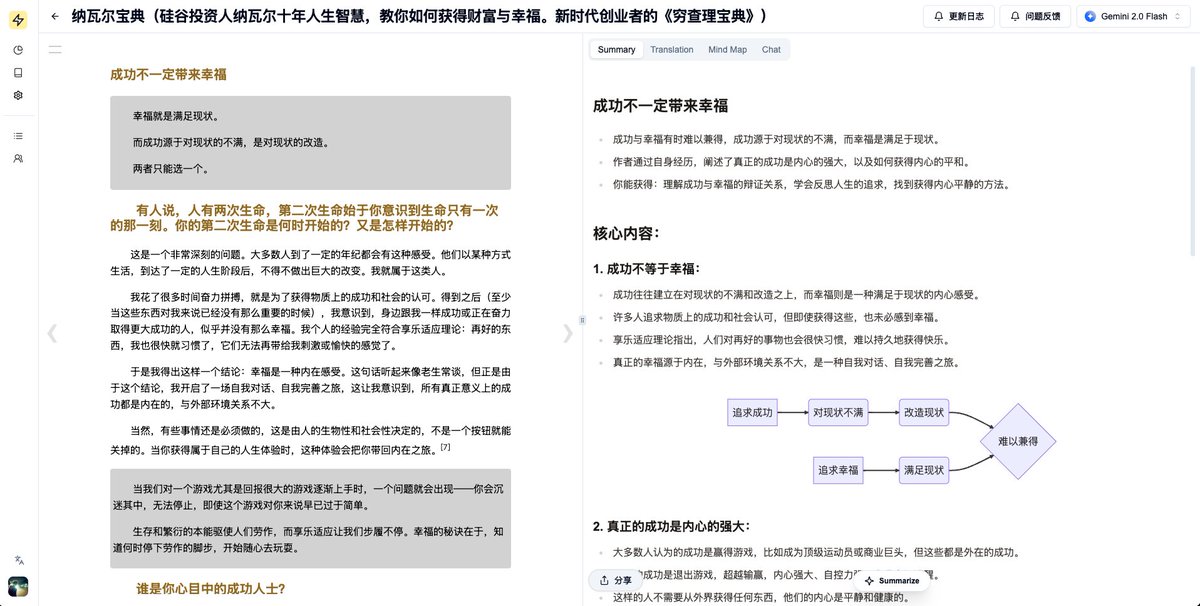Screen dimensions: 1200x606
Task: Click footnote reference [7] in the text
Action: click(445, 447)
